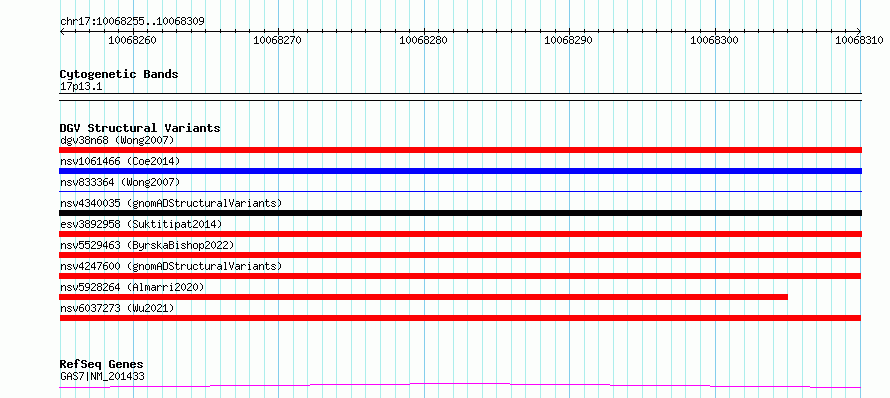Open variant dgv38n68 (Wong2007) label
890x398 pixels.
tap(117, 140)
